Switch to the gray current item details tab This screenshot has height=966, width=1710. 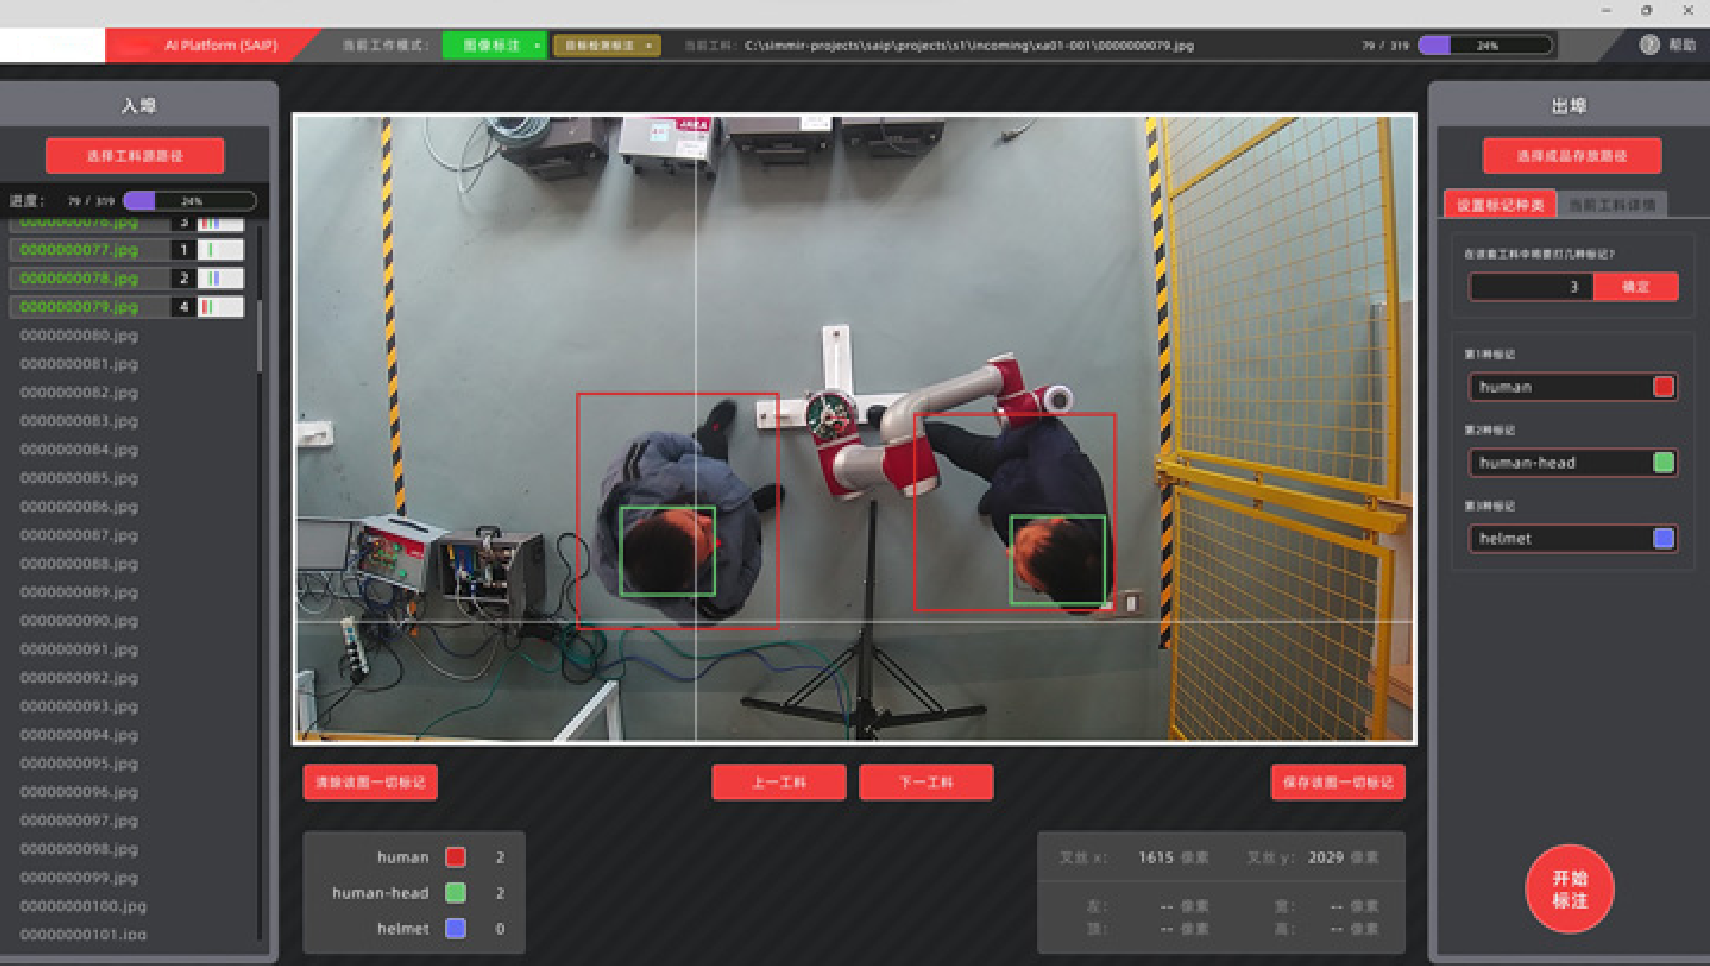pos(1611,205)
